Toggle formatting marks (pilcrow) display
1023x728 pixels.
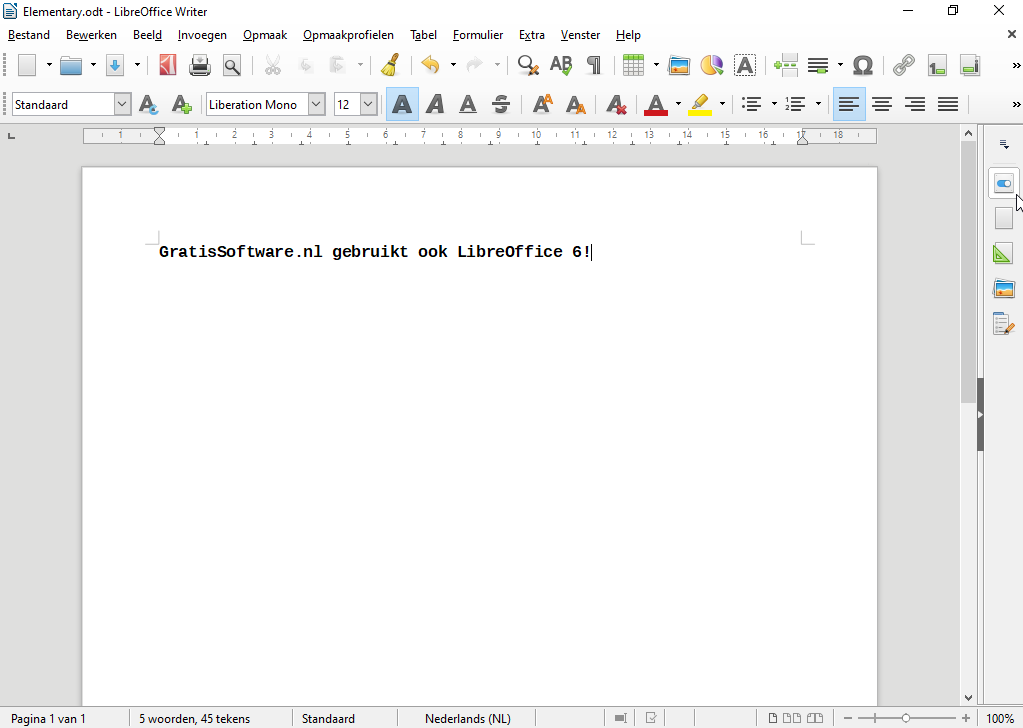point(594,66)
